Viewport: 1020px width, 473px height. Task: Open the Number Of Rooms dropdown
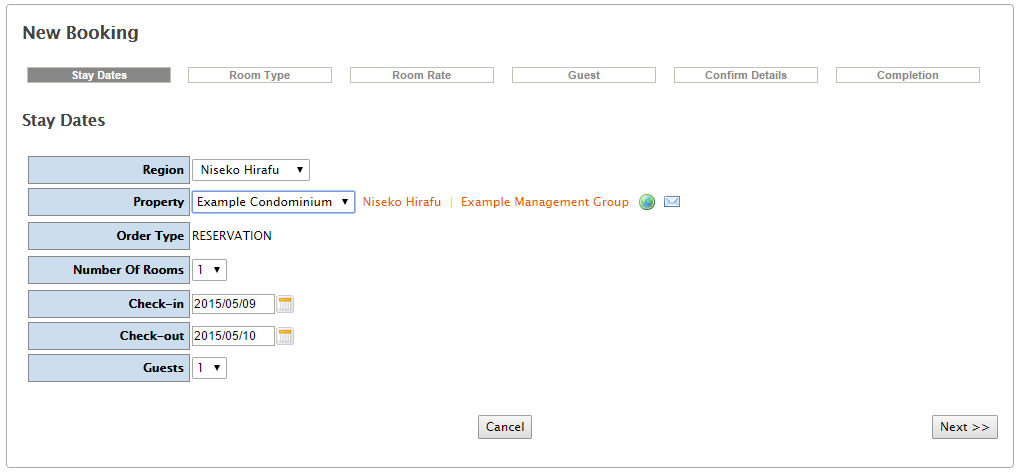210,270
